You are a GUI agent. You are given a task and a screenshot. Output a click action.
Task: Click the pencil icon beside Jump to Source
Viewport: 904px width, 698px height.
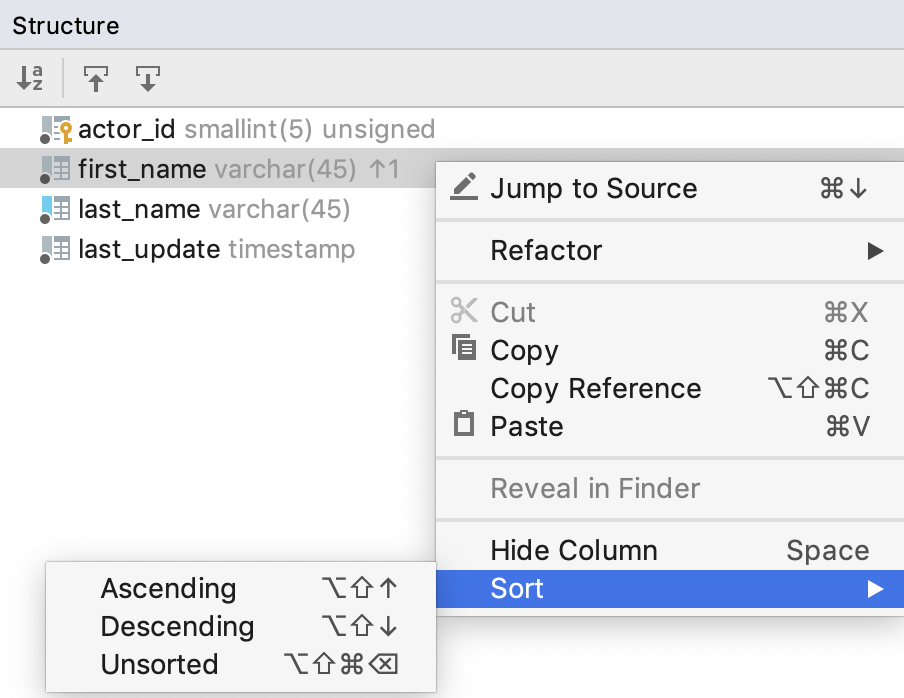[x=463, y=186]
